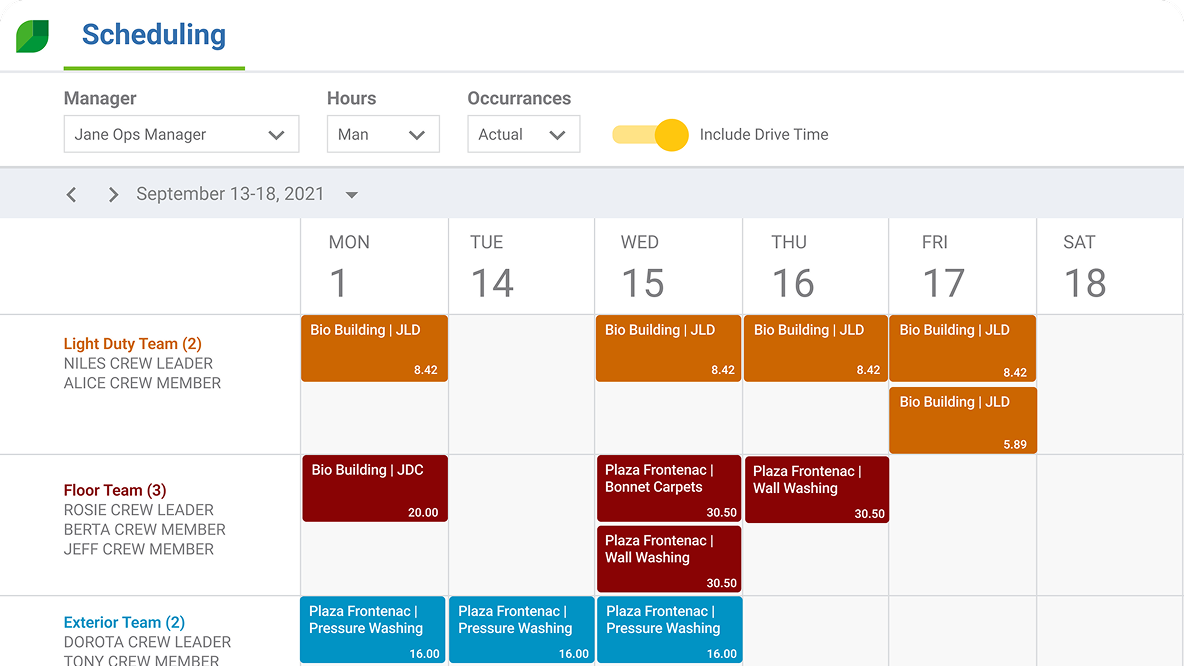Go to next week arrow

click(113, 195)
